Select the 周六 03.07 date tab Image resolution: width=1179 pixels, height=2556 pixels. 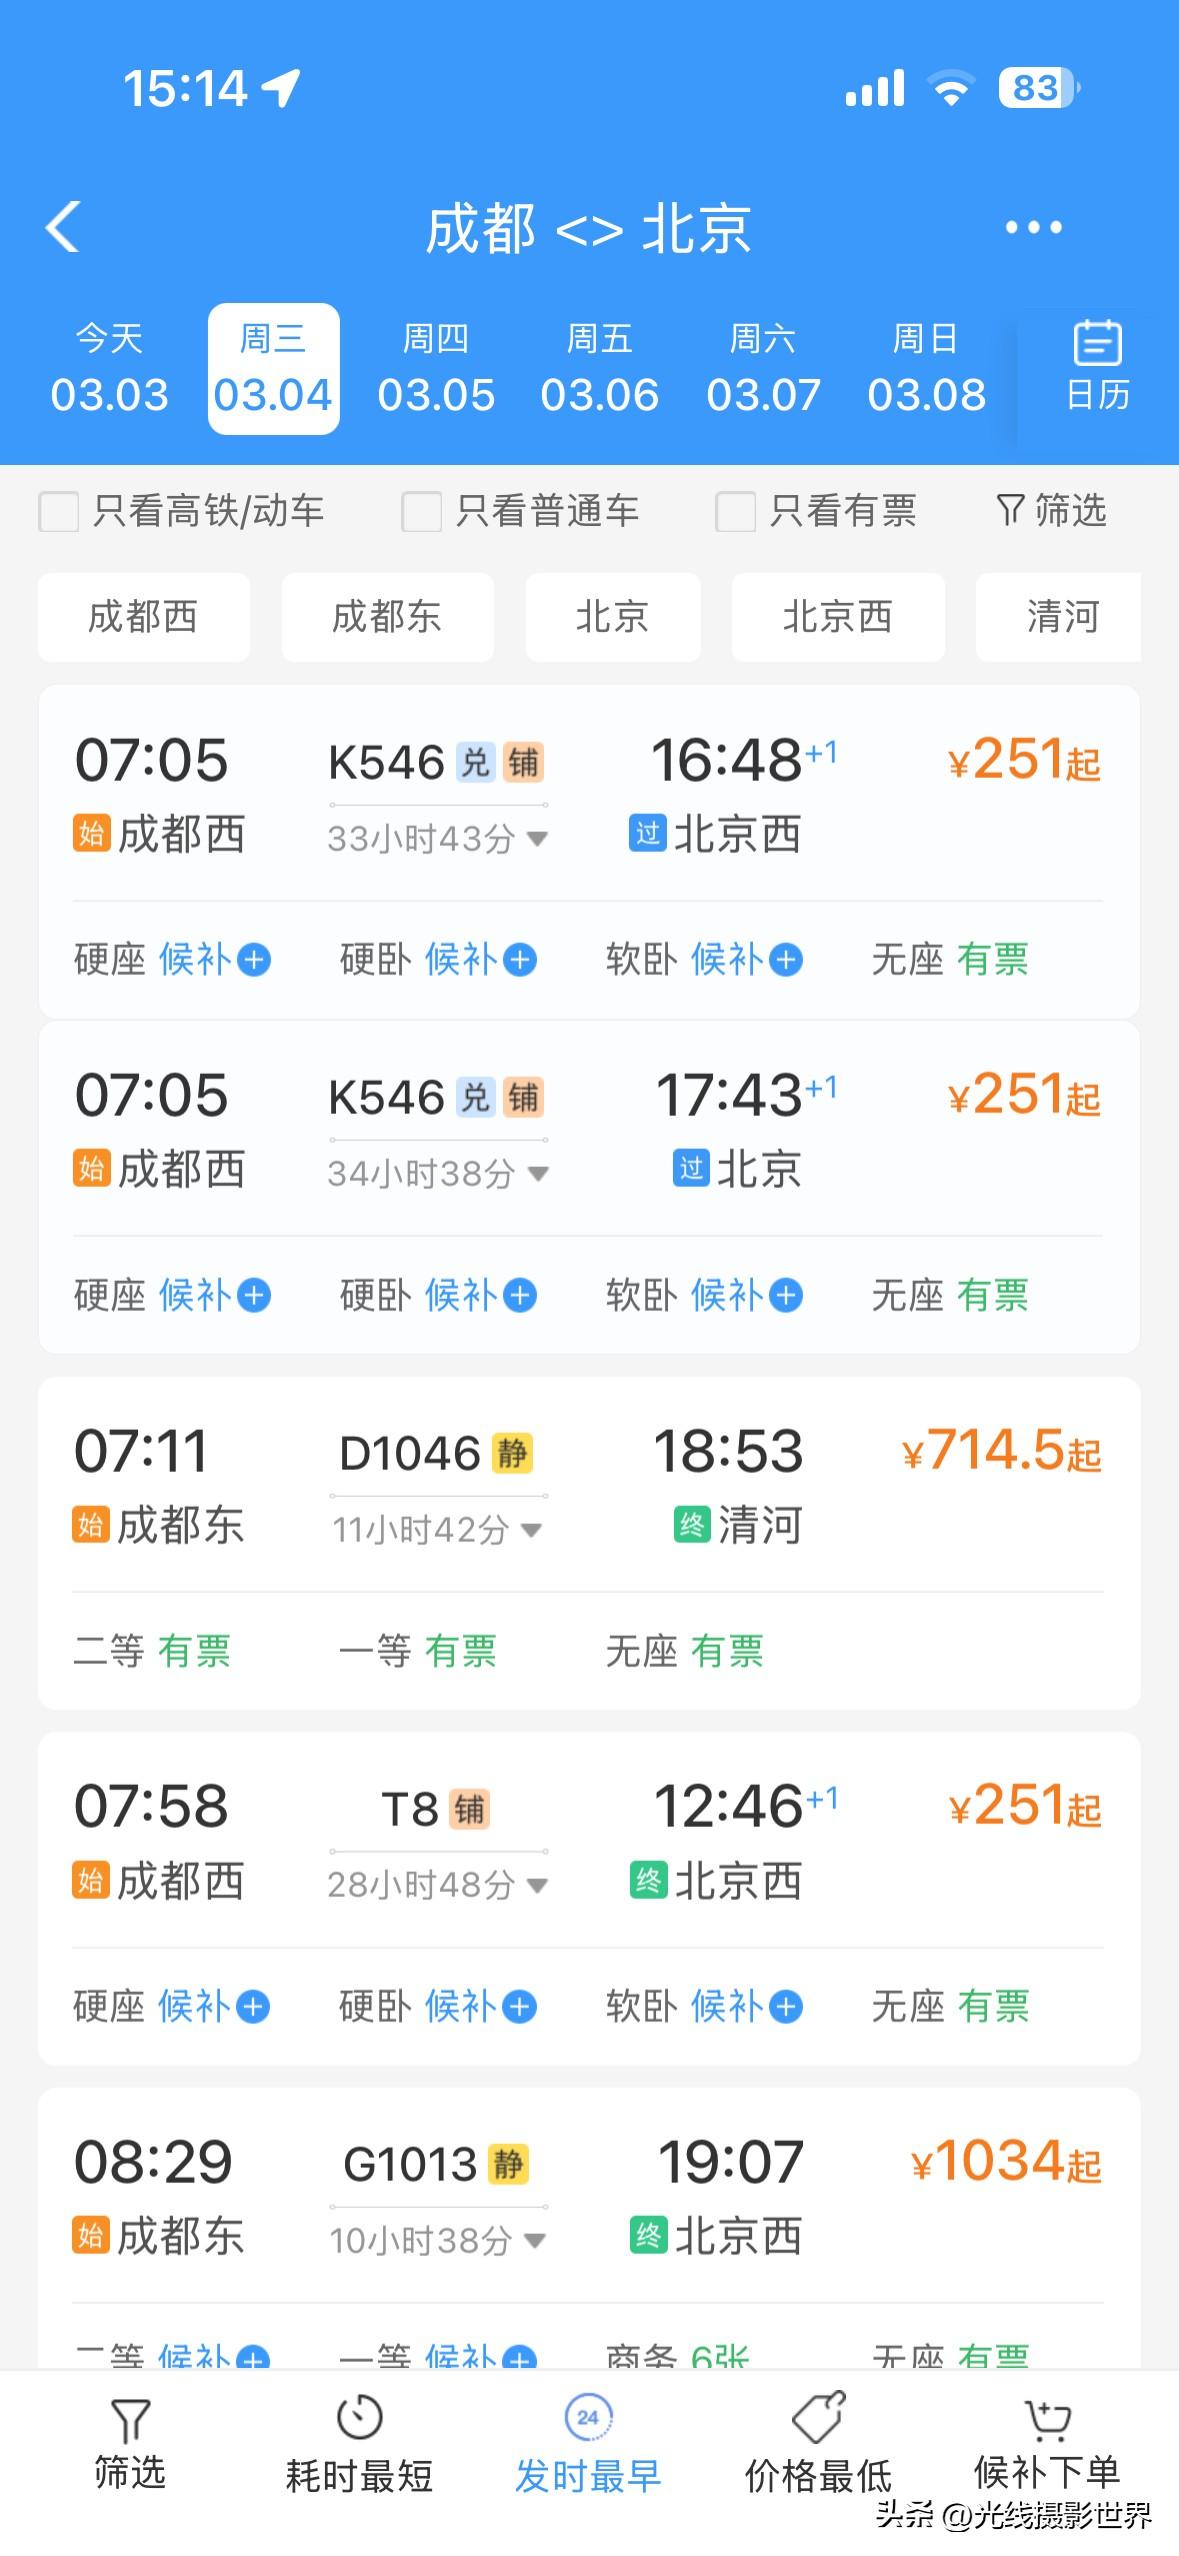click(763, 368)
